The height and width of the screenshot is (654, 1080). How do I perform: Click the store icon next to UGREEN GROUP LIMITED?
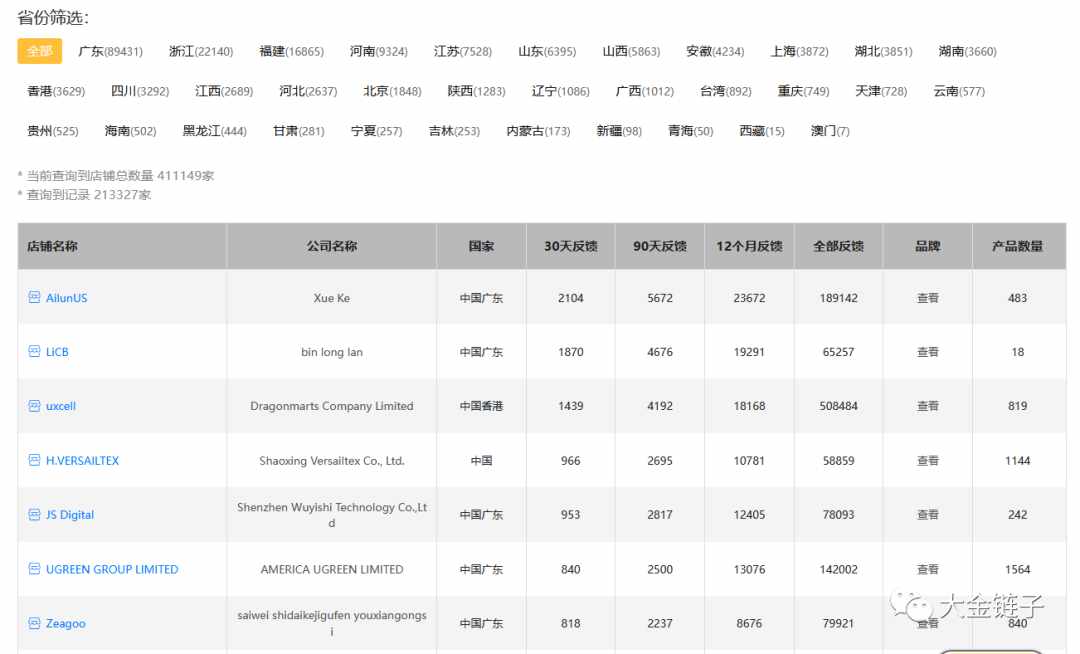click(x=34, y=569)
